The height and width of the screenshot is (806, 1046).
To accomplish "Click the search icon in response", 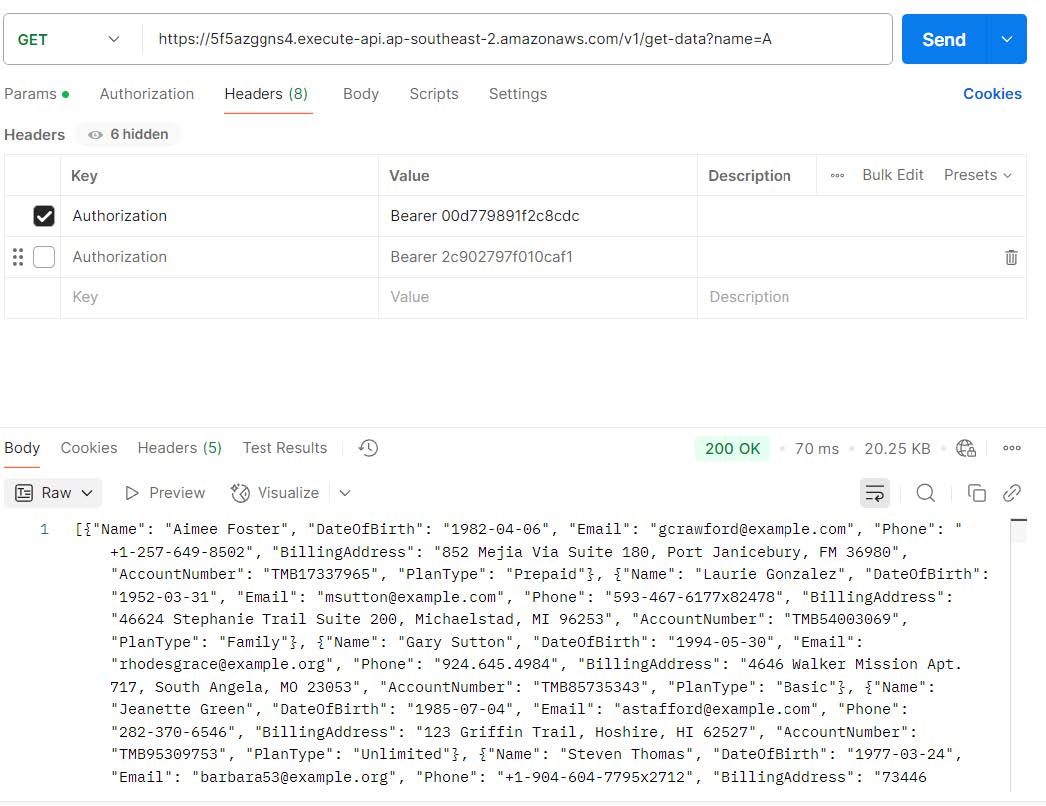I will pos(926,493).
